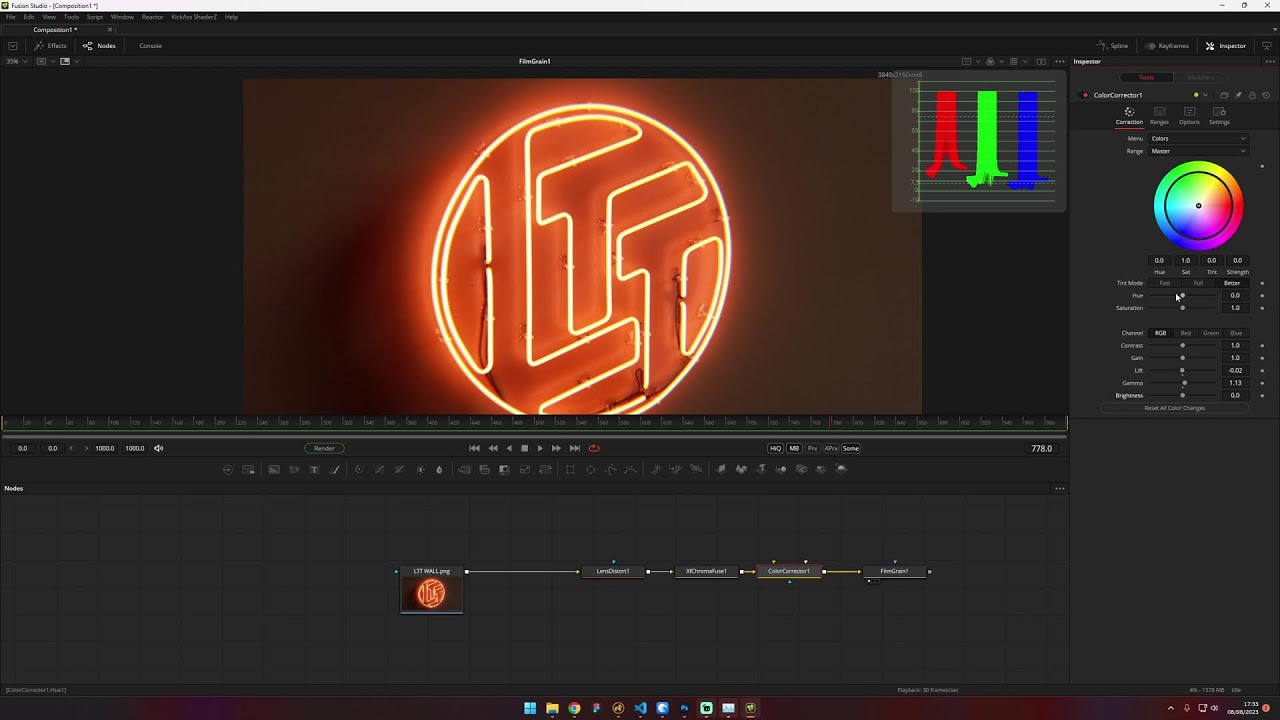Screen dimensions: 1280x720
Task: Open the Reactor menu
Action: (x=152, y=17)
